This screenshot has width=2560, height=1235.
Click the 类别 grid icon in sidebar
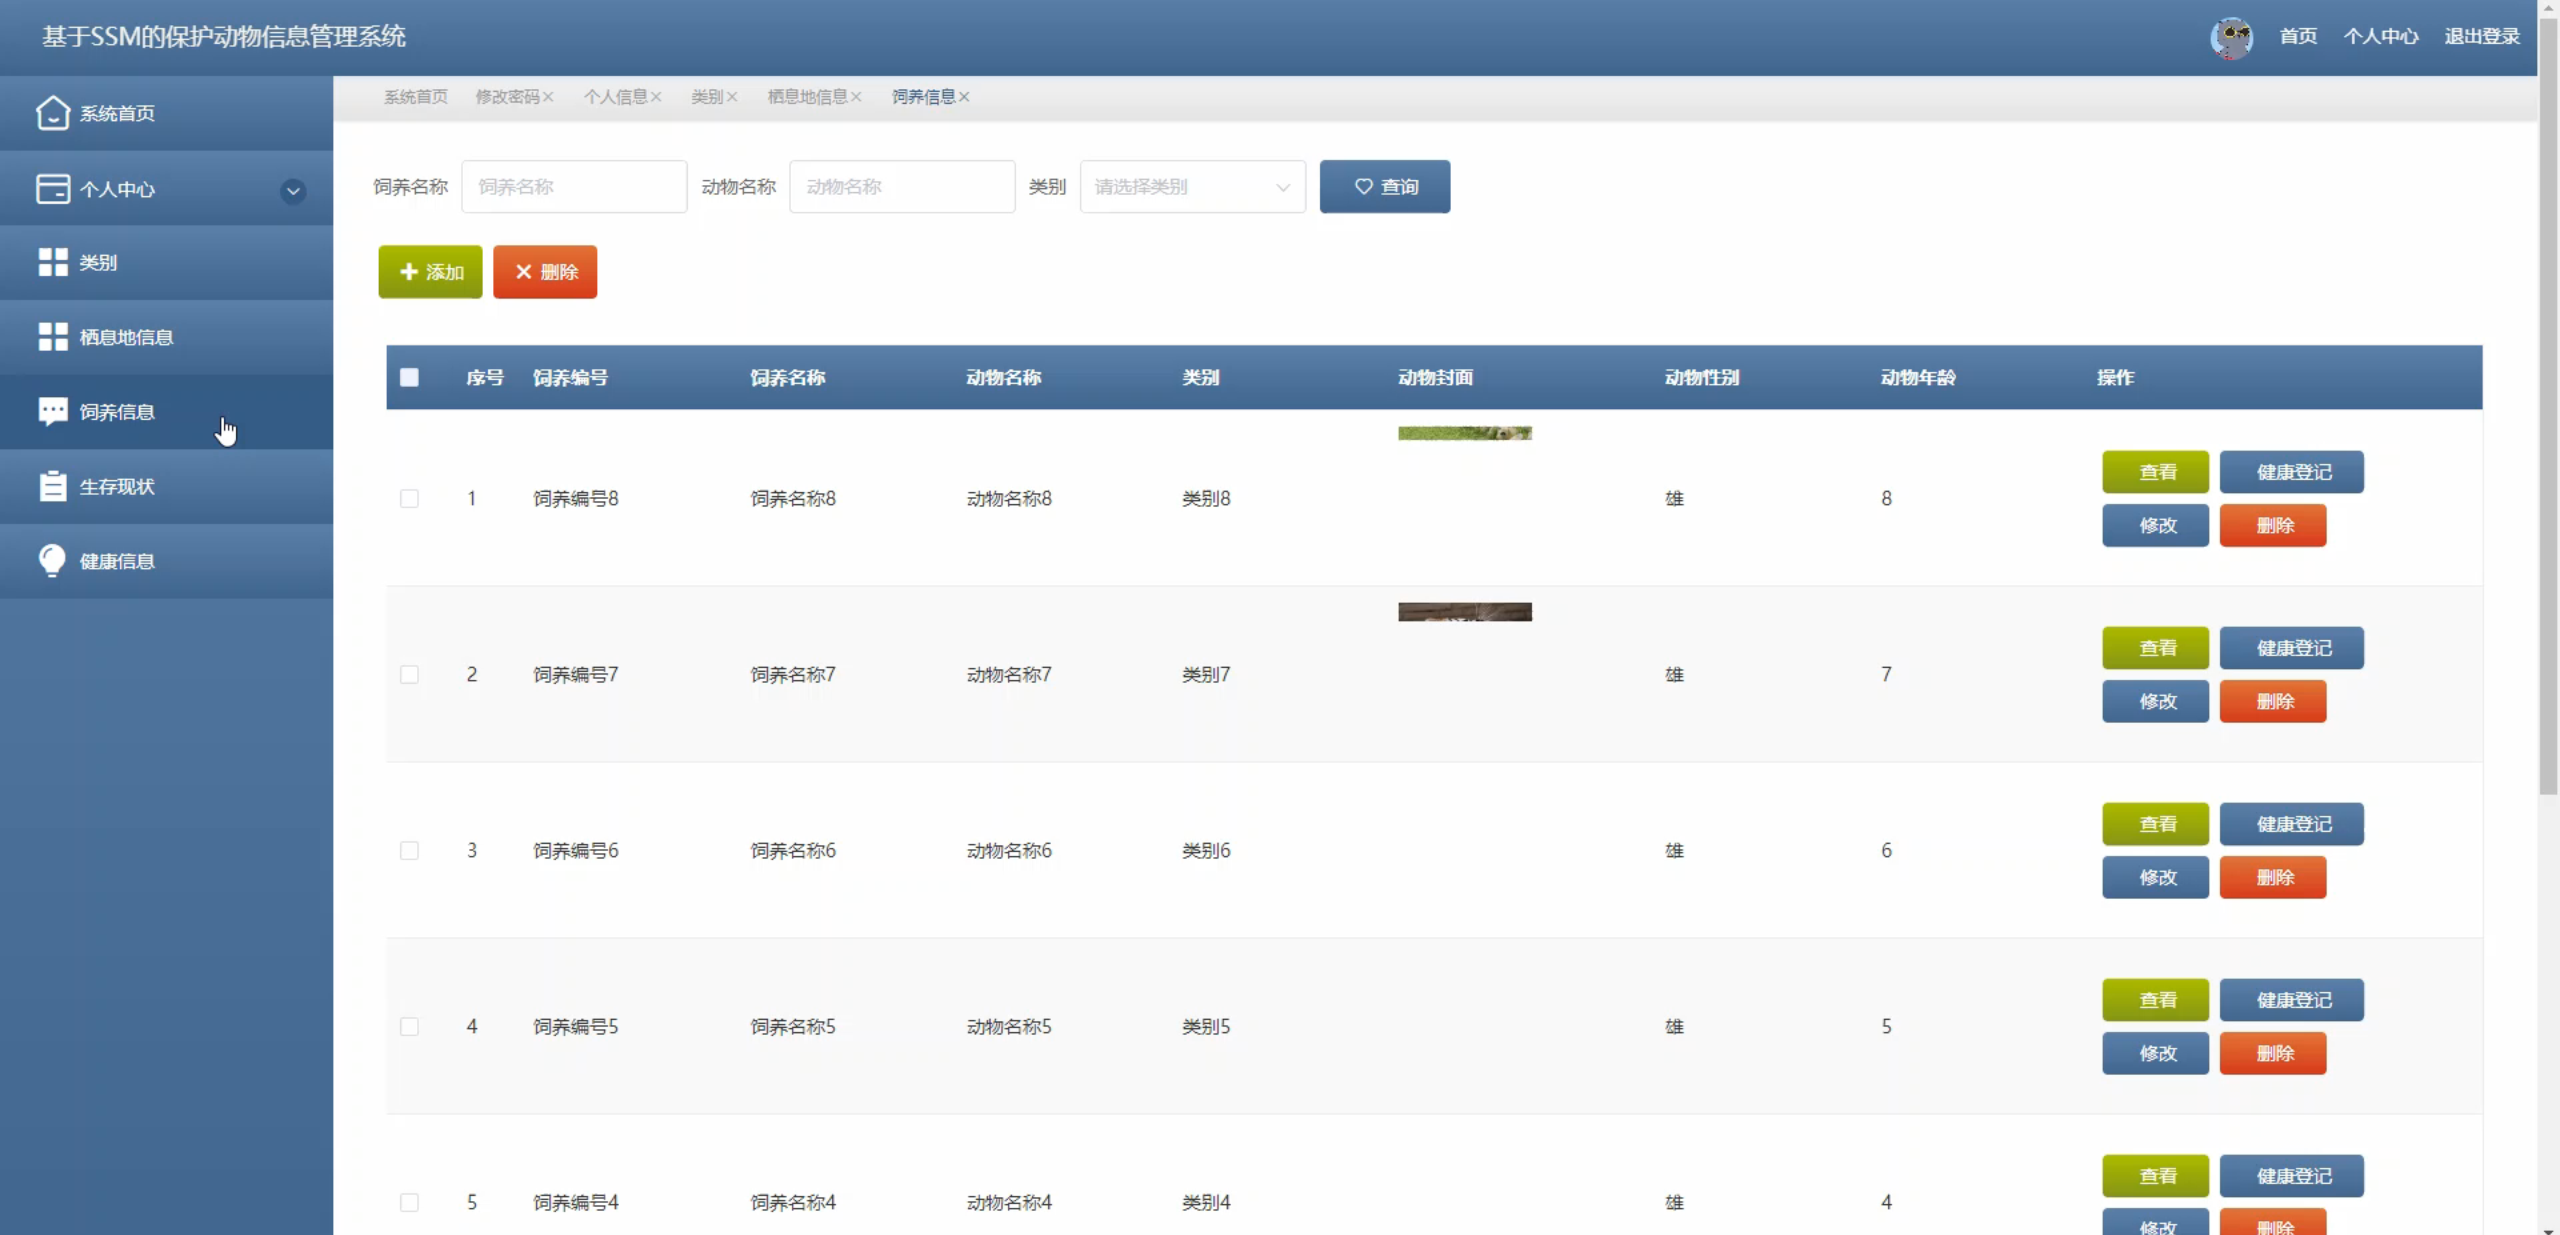pos(53,262)
